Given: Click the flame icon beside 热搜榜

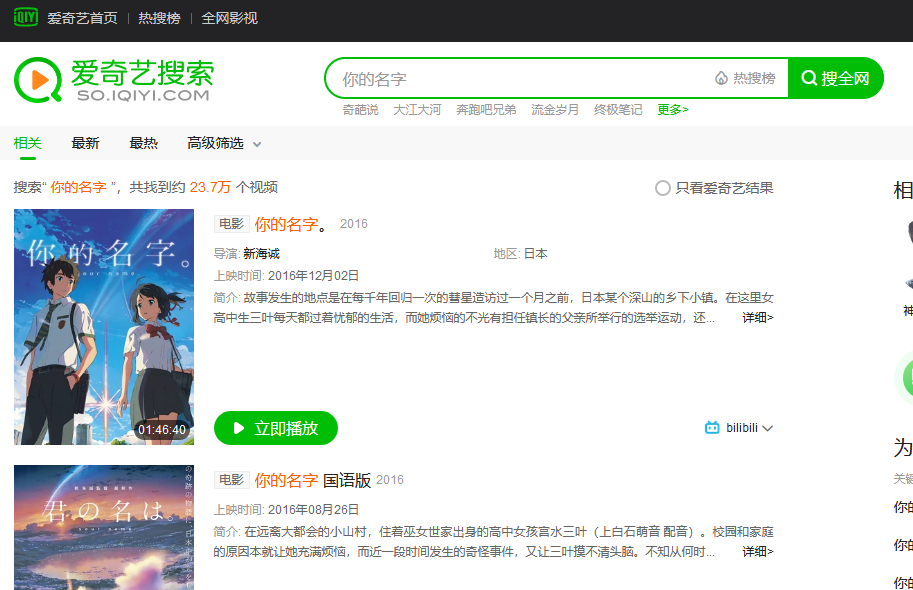Looking at the screenshot, I should (x=721, y=78).
